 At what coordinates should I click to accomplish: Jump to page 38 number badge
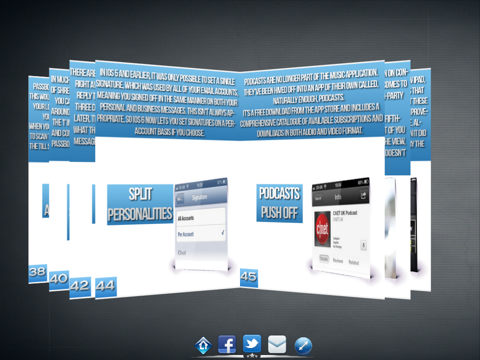tap(38, 273)
